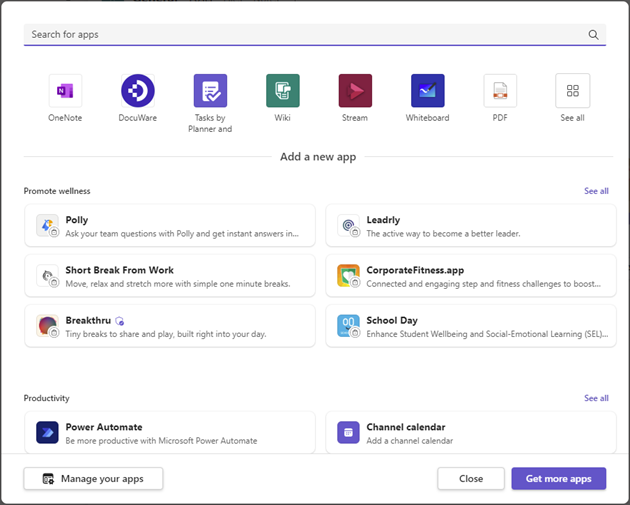Select the Whiteboard app icon
This screenshot has height=505, width=630.
click(x=427, y=91)
